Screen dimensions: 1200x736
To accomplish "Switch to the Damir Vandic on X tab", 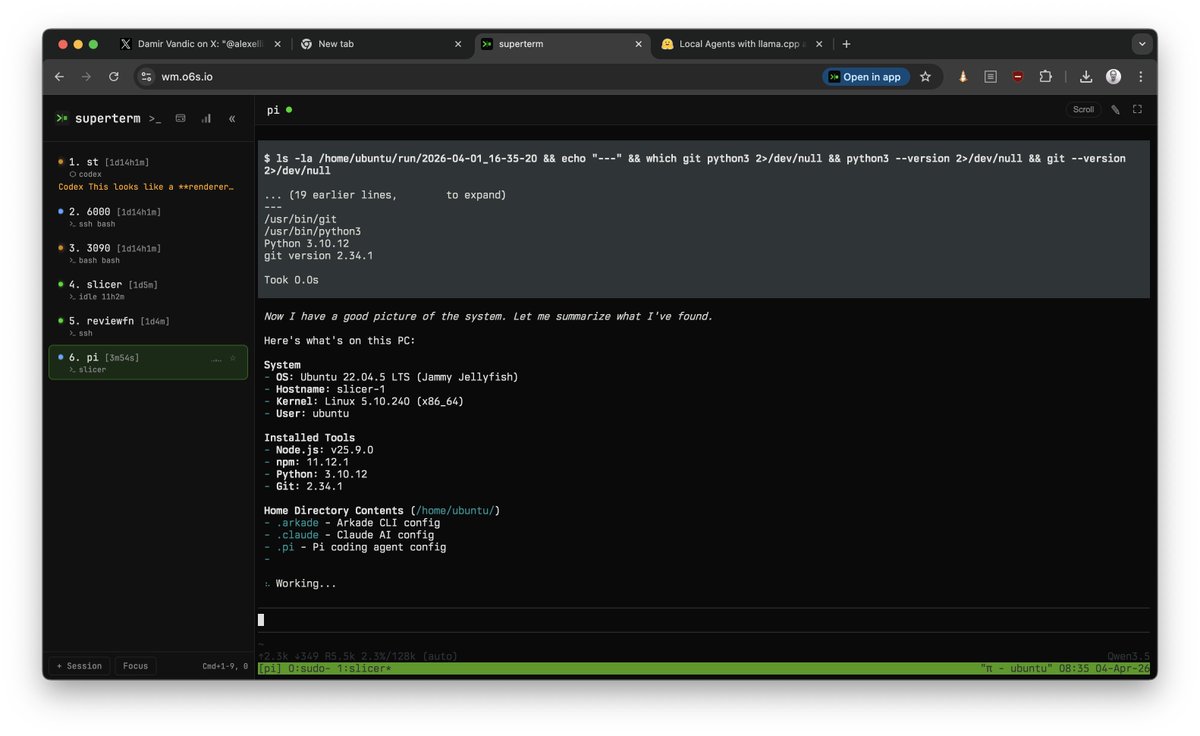I will pos(198,44).
